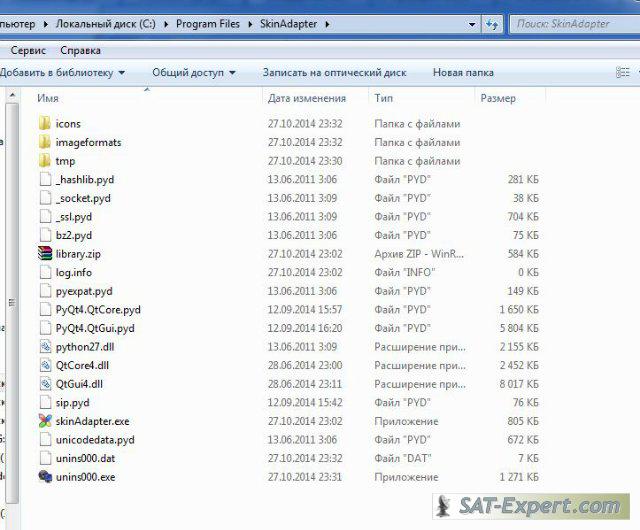Click the SkinAdapter breadcrumb
640x530 pixels.
(289, 24)
